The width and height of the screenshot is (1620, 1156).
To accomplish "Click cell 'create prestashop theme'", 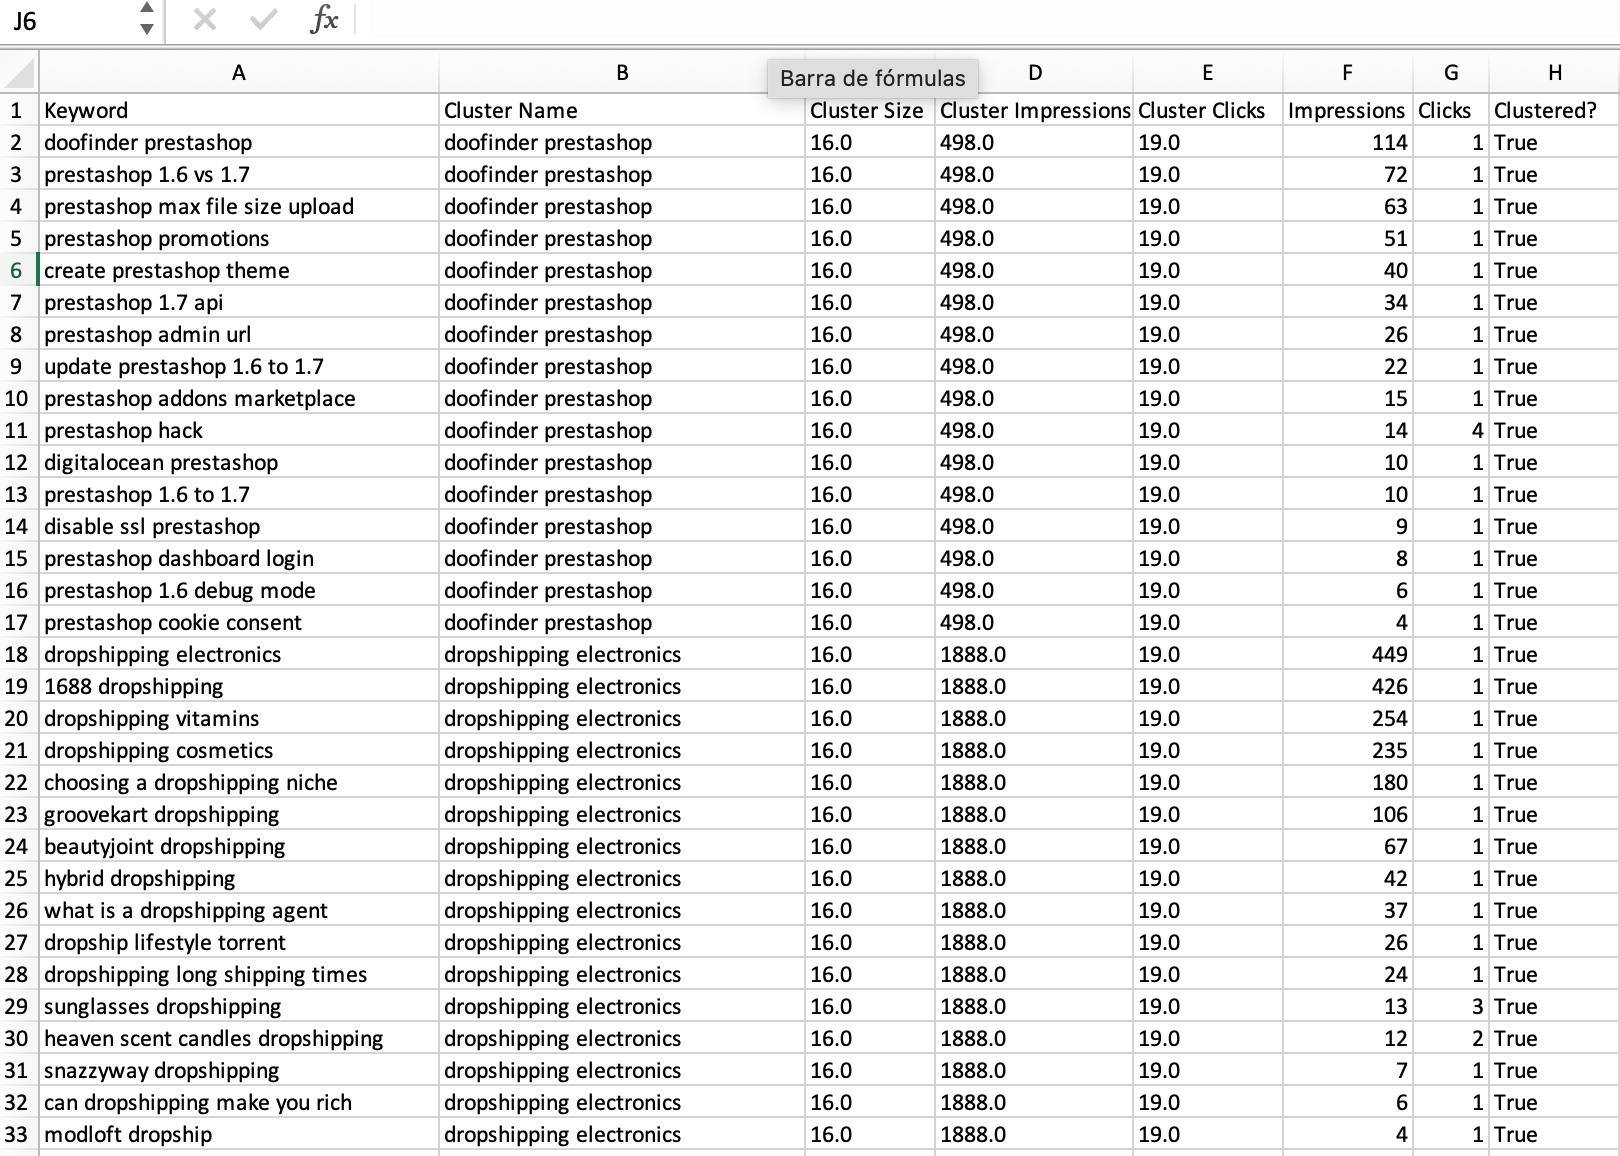I will coord(238,270).
